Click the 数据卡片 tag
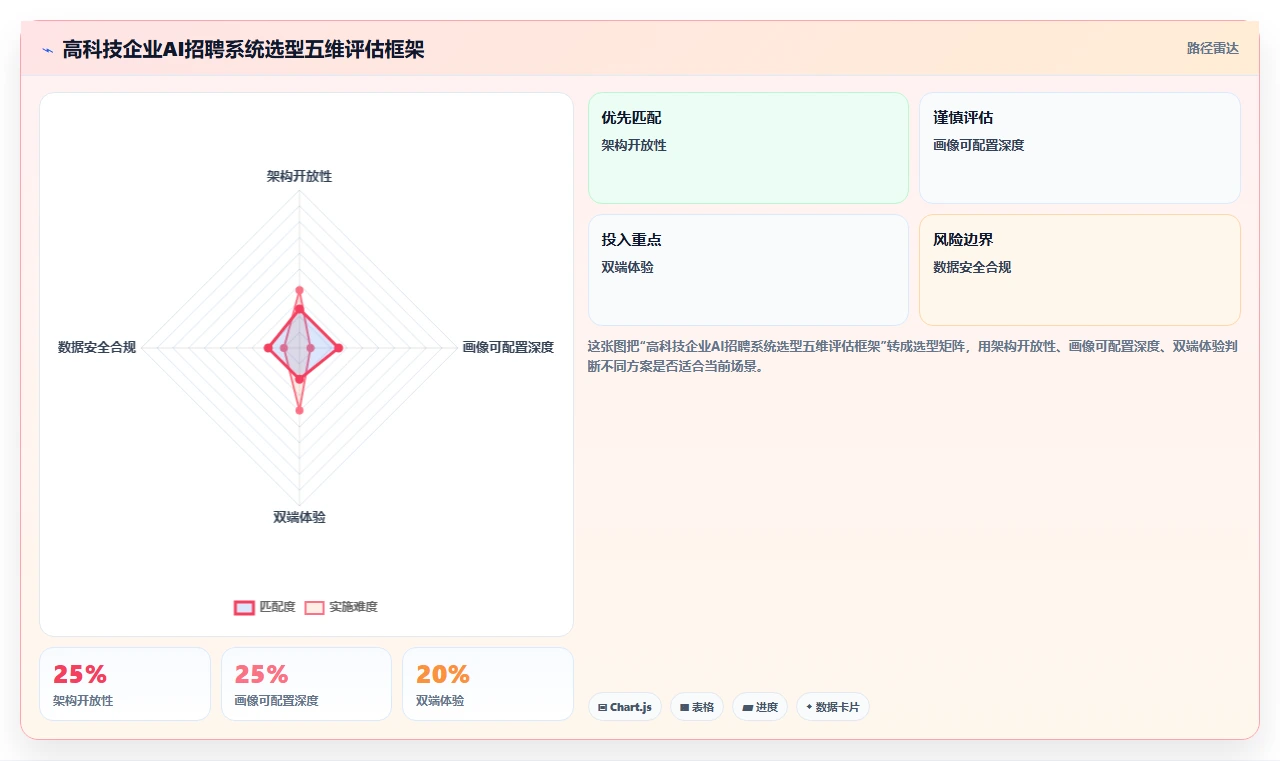The height and width of the screenshot is (761, 1280). 833,707
